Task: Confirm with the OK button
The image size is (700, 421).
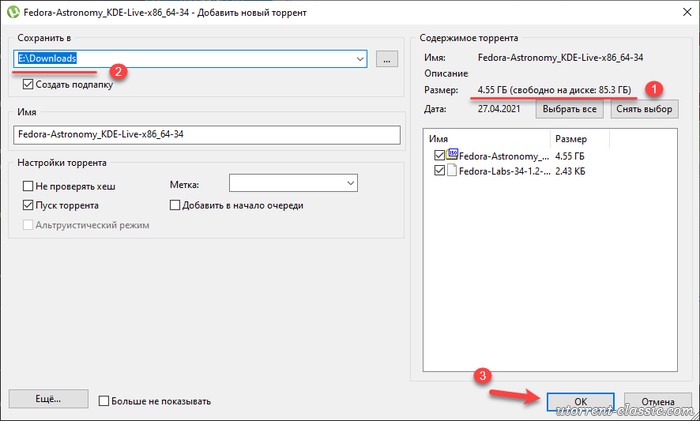Action: 580,402
